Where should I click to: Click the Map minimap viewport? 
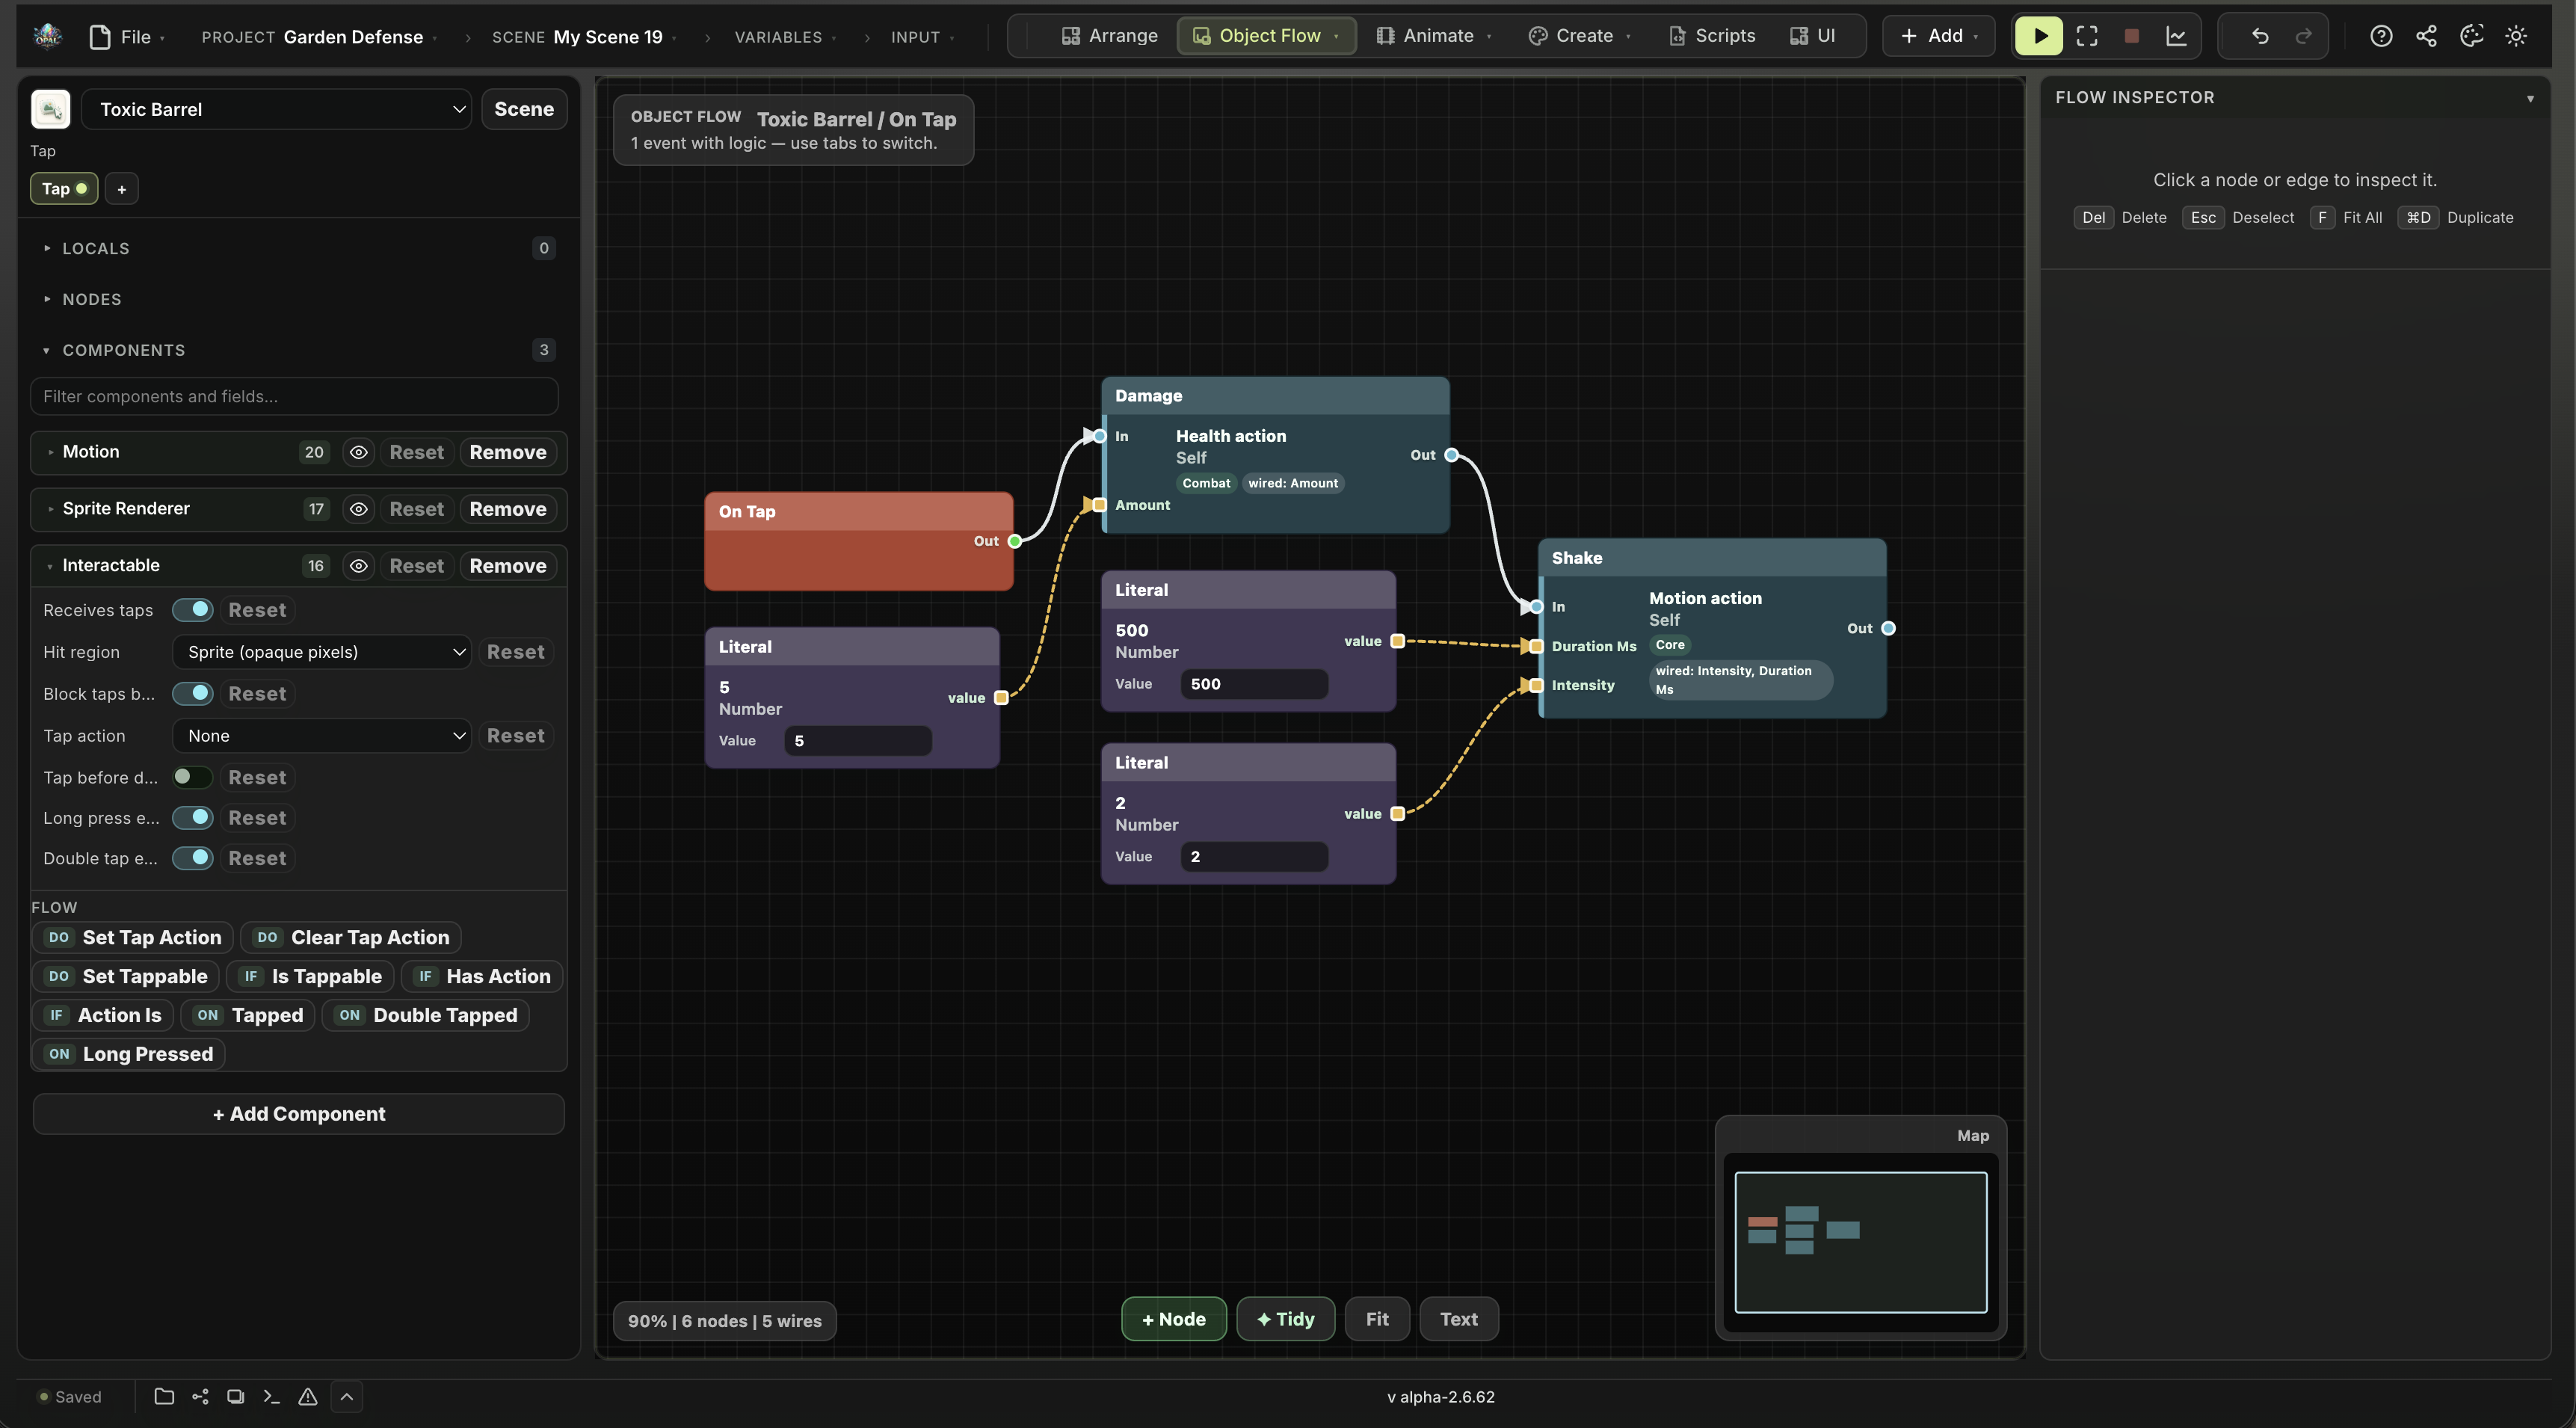click(x=1860, y=1242)
